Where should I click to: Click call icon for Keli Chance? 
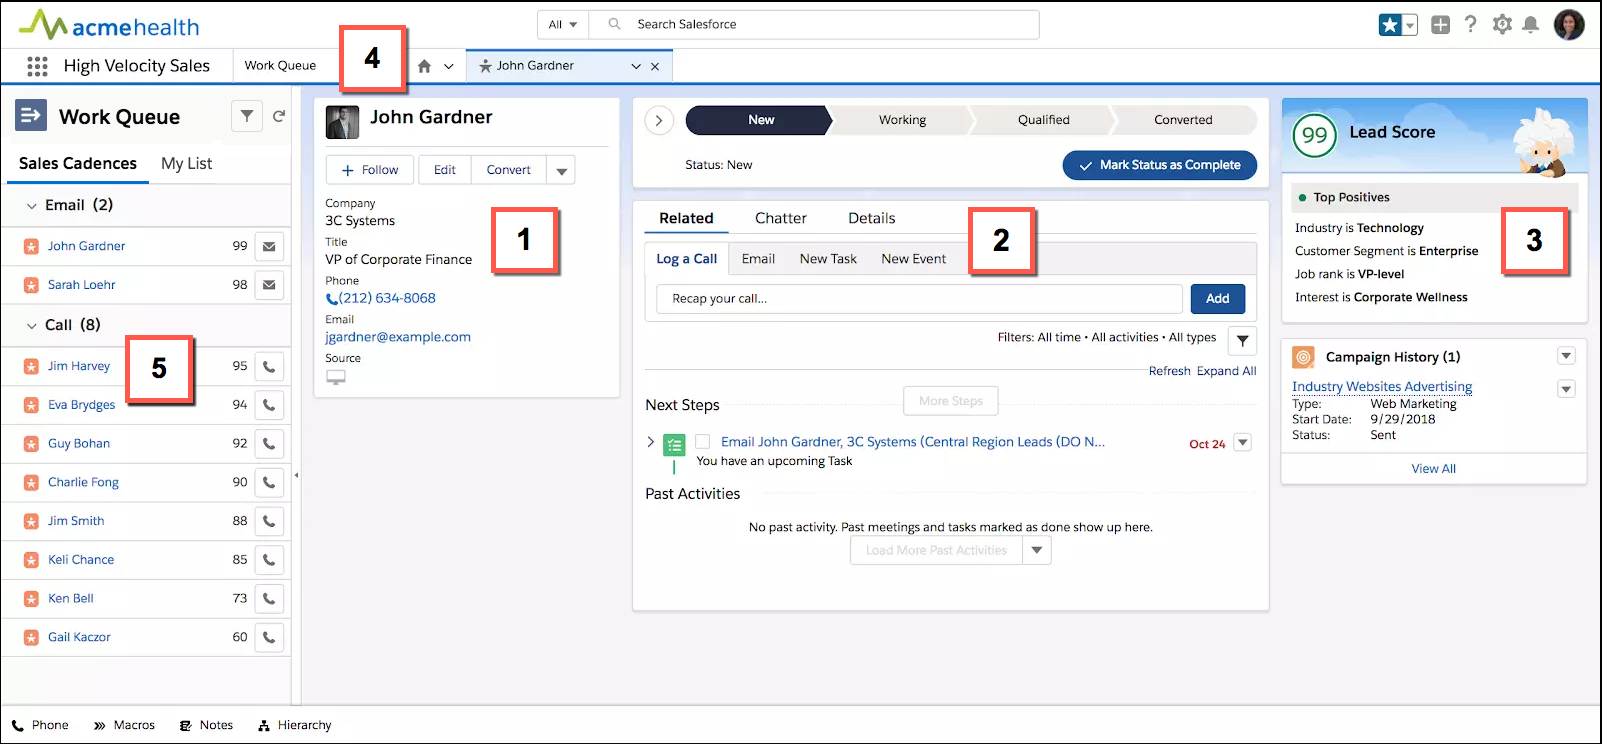pos(269,560)
